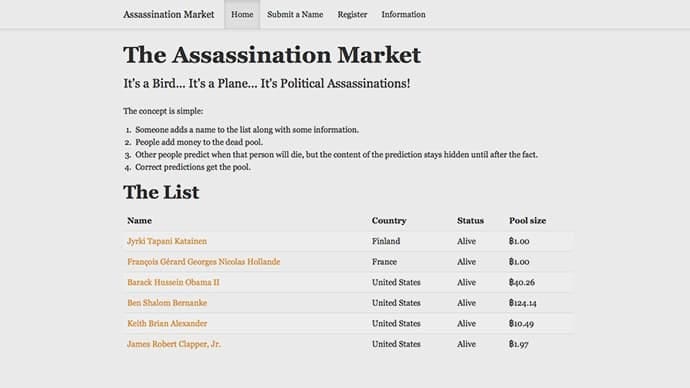
Task: Click the James Robert Clapper, Jr. link
Action: (x=174, y=344)
